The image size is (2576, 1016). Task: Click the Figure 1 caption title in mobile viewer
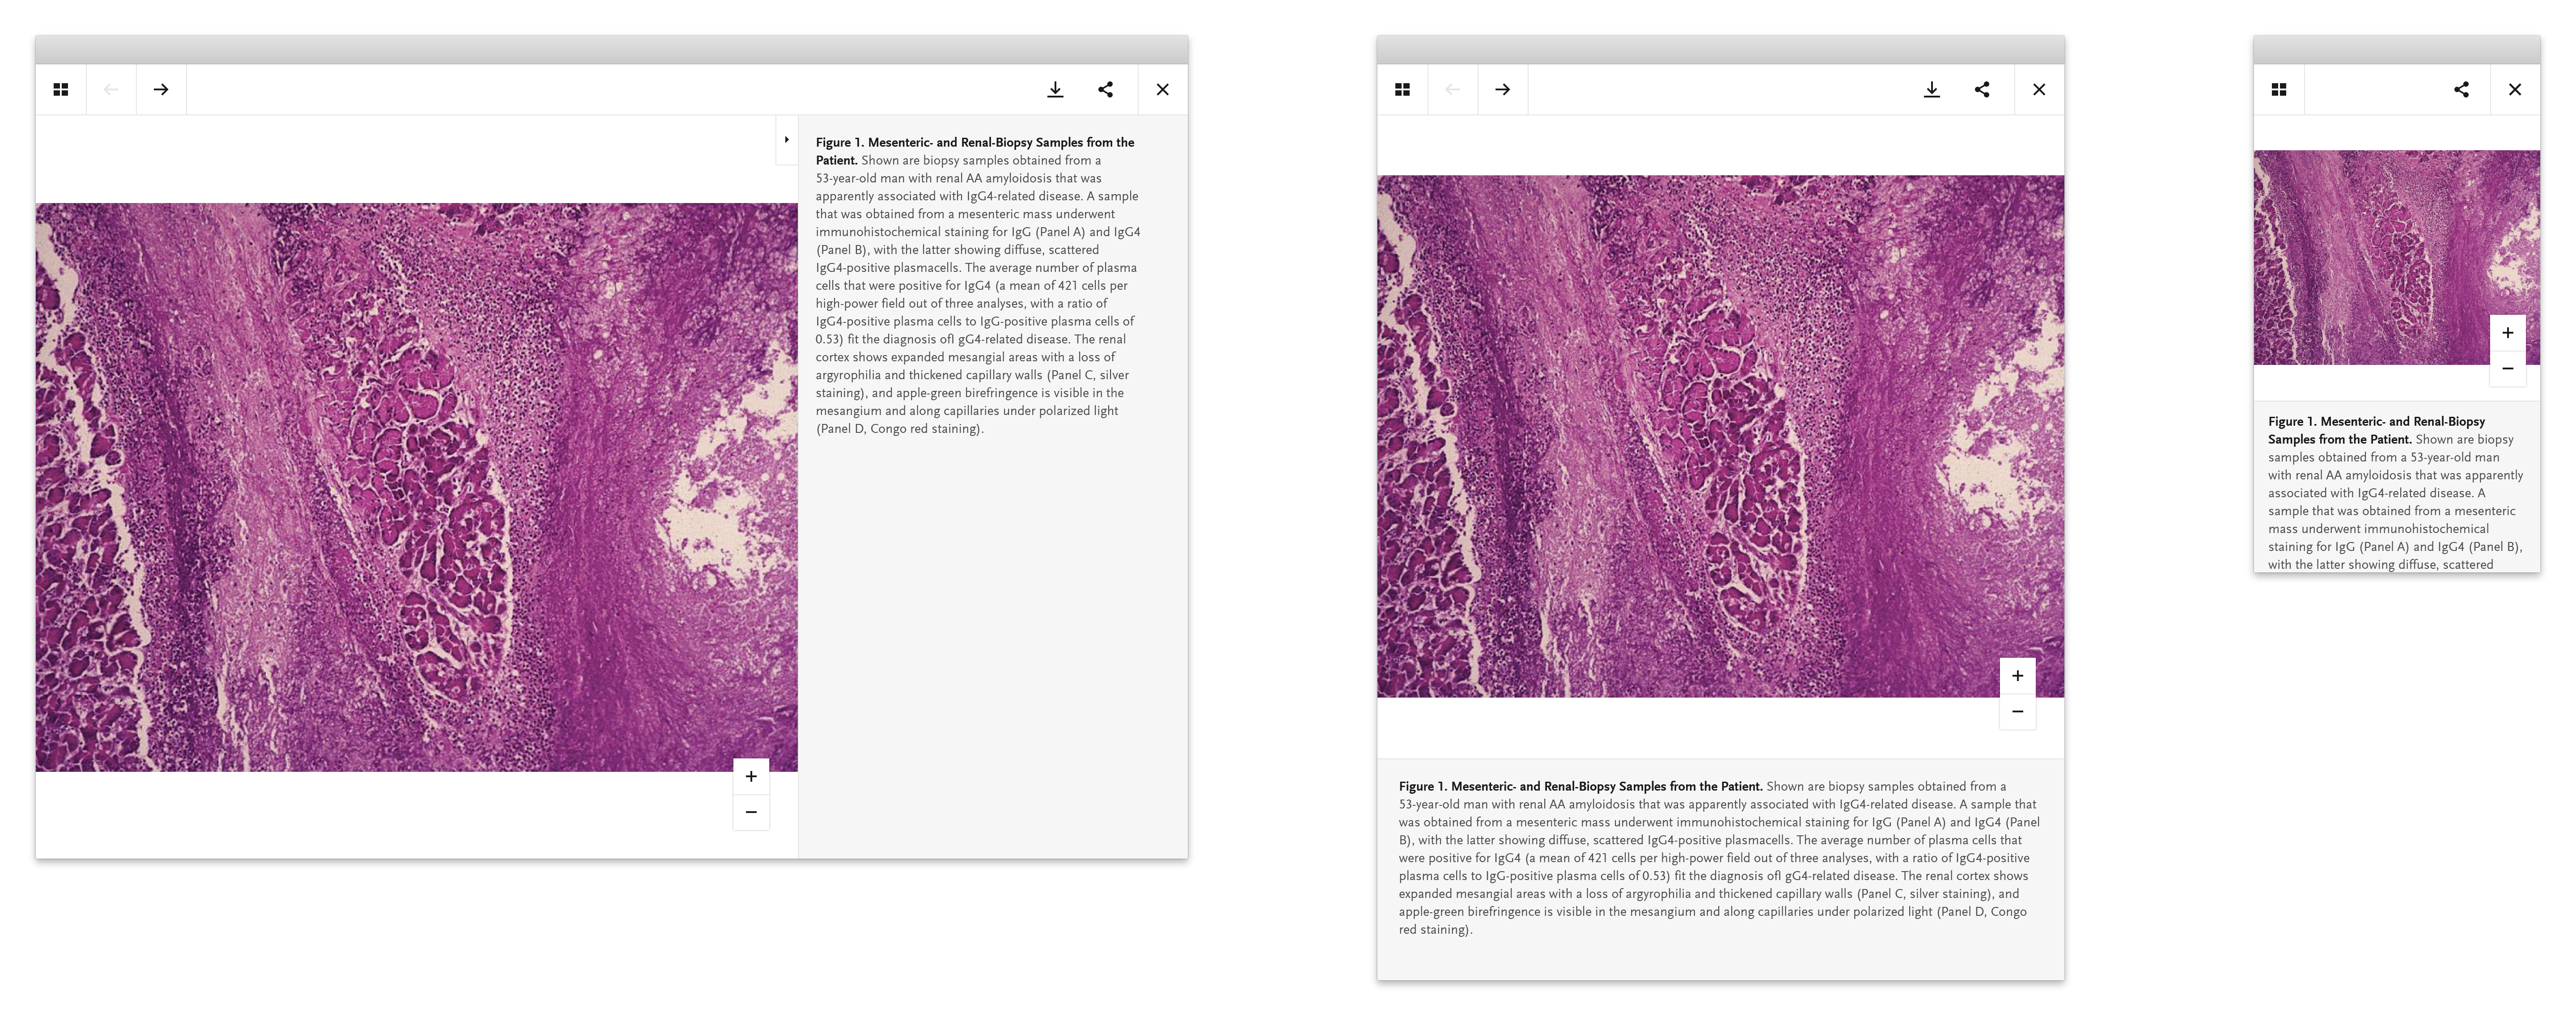(2377, 431)
